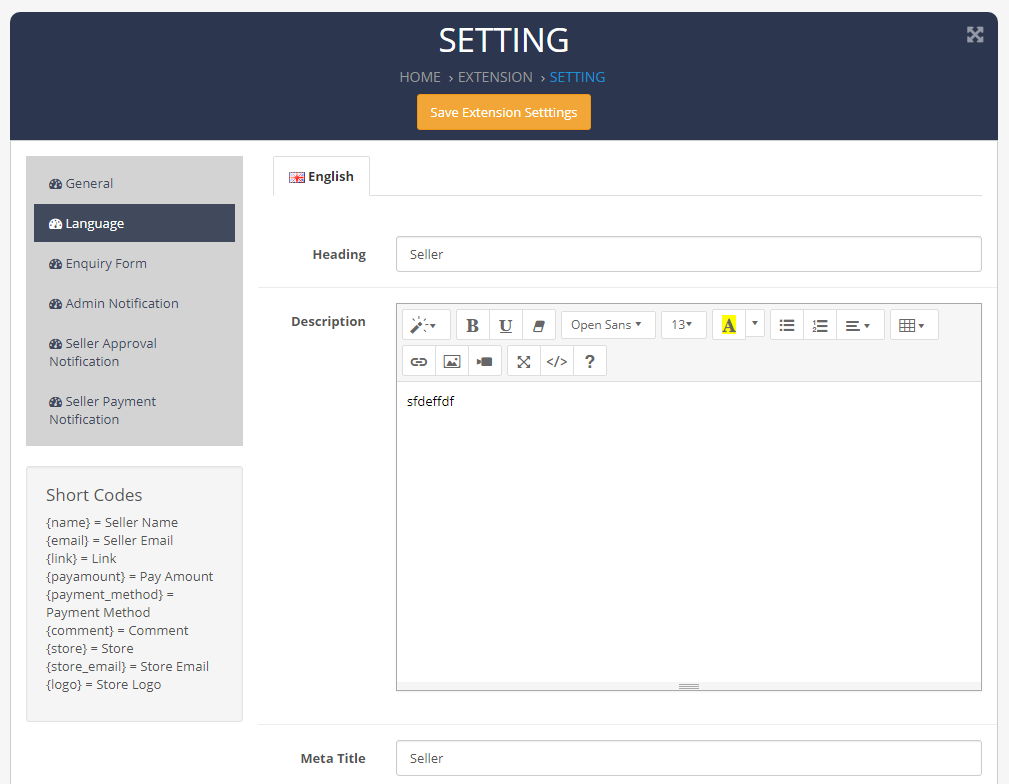Toggle editor fullscreen mode icon
The width and height of the screenshot is (1009, 784).
point(524,361)
